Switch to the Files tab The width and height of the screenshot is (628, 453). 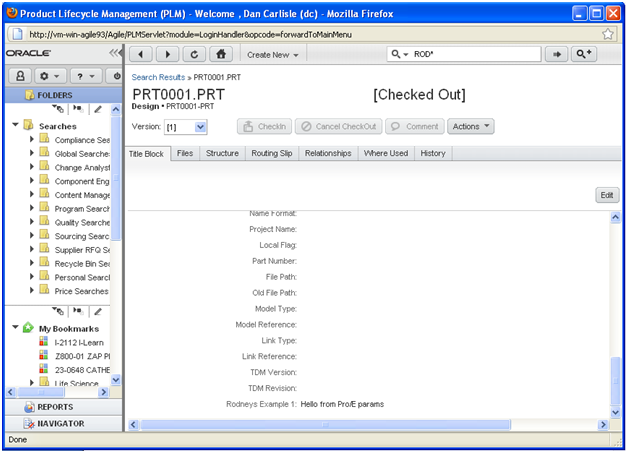point(185,154)
